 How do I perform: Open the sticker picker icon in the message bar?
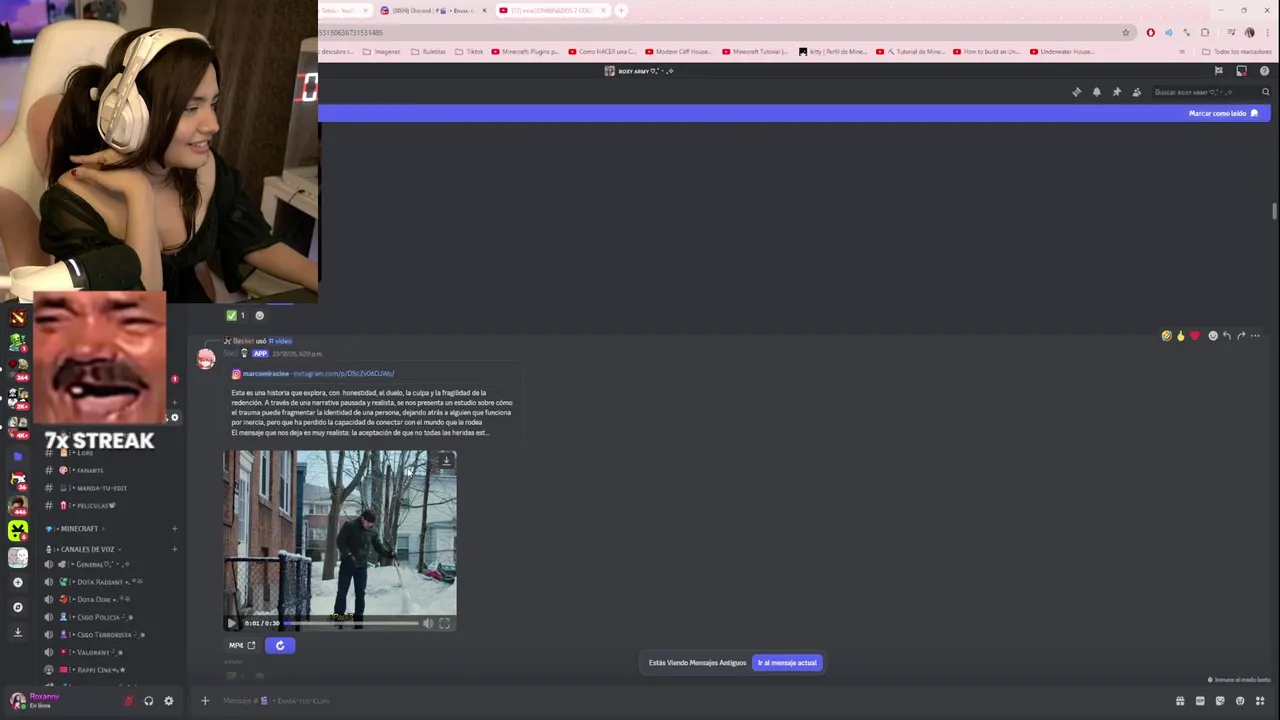1220,701
